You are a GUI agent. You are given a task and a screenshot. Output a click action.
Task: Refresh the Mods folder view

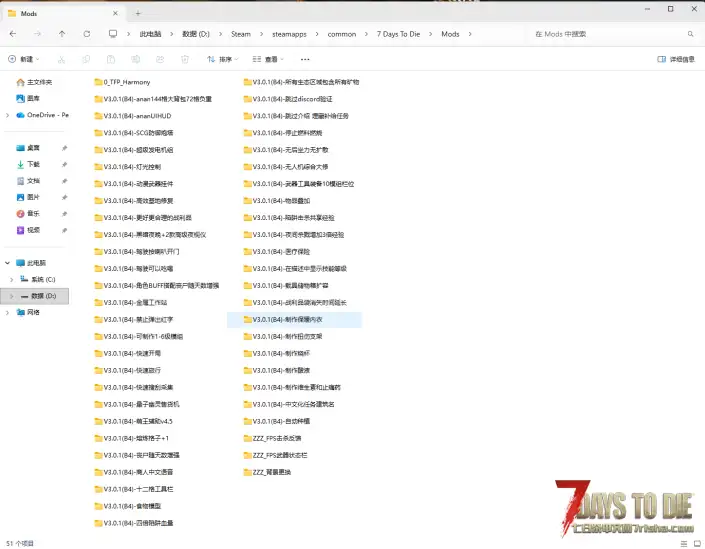(x=87, y=34)
